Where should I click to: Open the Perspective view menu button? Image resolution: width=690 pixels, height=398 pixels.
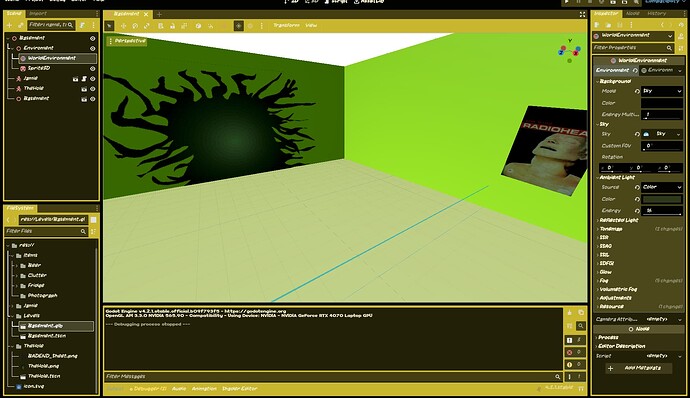click(127, 41)
